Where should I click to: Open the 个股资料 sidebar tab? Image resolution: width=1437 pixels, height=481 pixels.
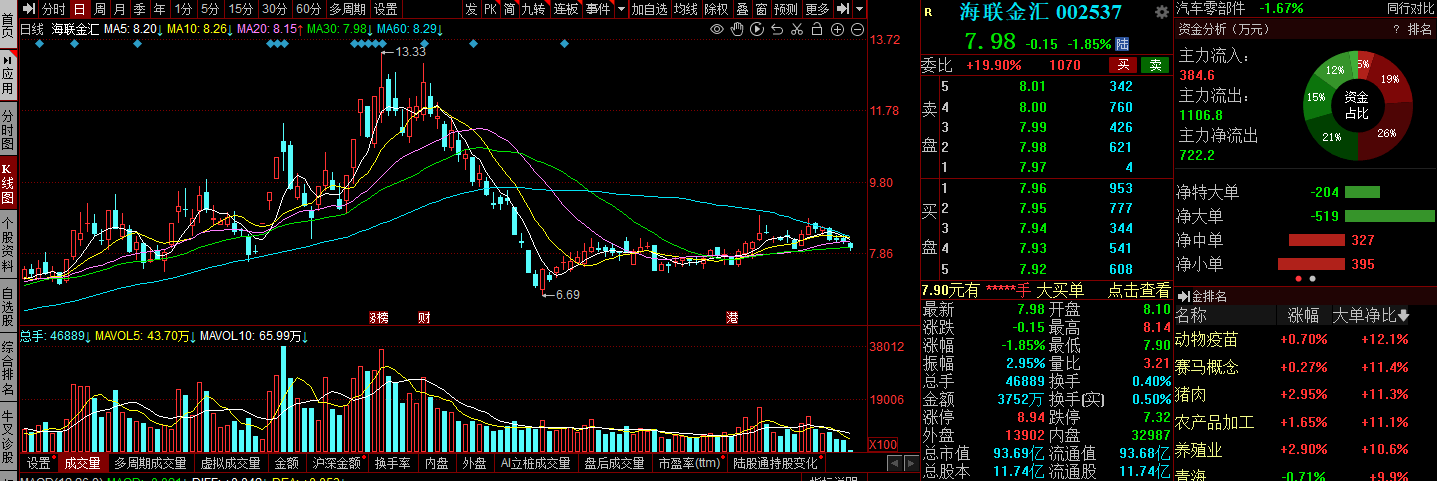tap(8, 245)
